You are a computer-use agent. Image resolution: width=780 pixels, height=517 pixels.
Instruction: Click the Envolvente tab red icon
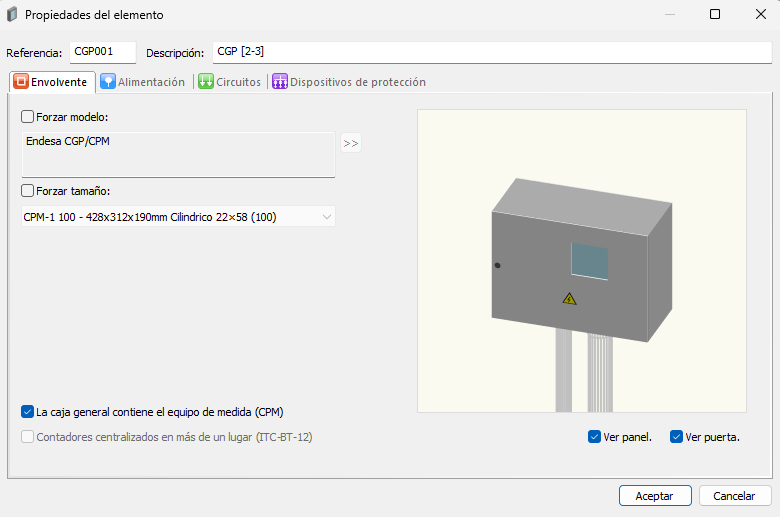[21, 82]
